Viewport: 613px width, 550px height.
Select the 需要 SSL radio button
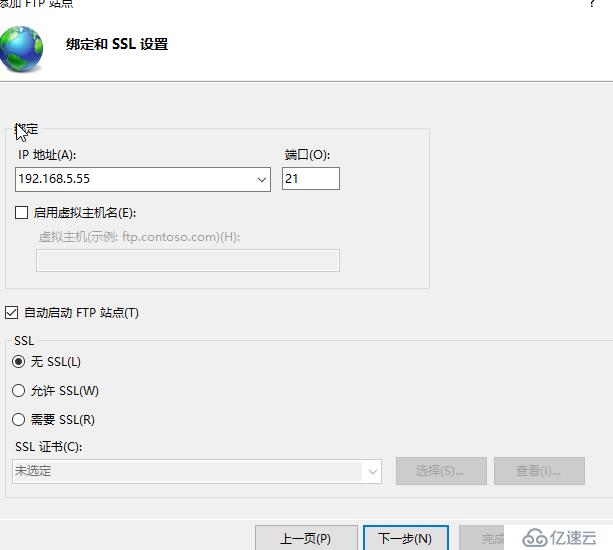18,419
